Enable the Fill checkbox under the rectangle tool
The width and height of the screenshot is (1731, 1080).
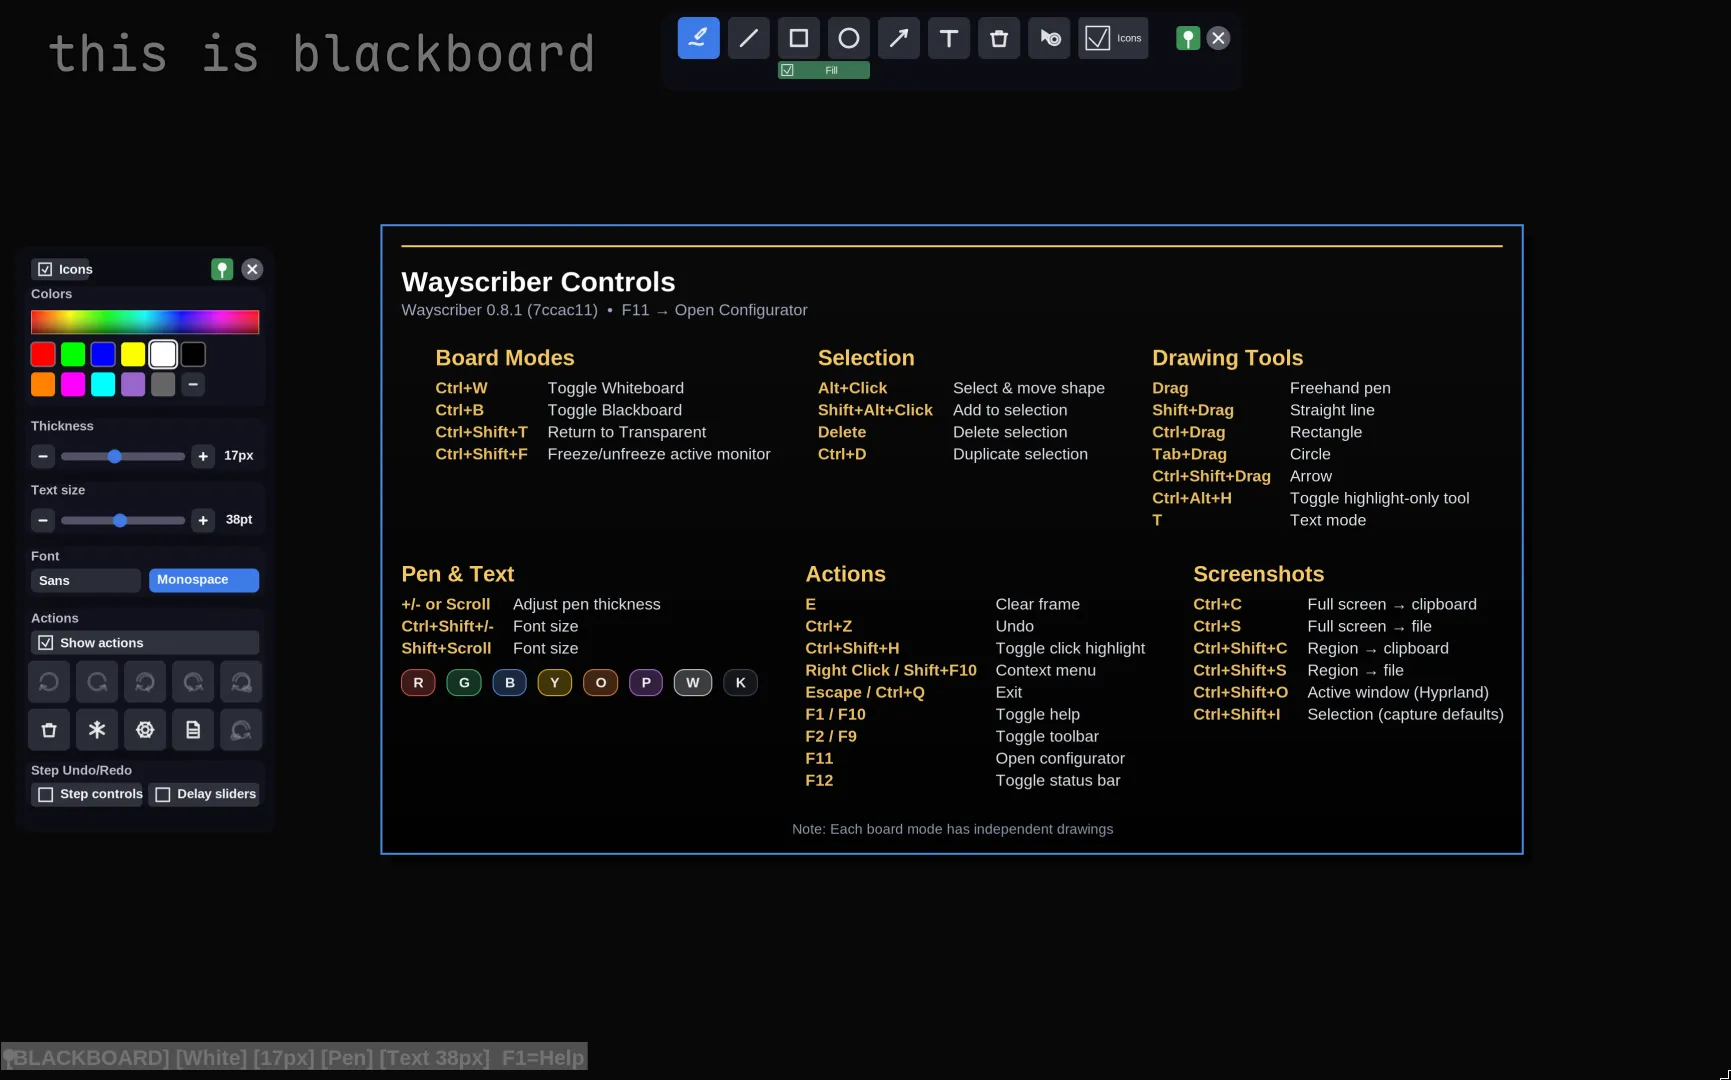[788, 70]
